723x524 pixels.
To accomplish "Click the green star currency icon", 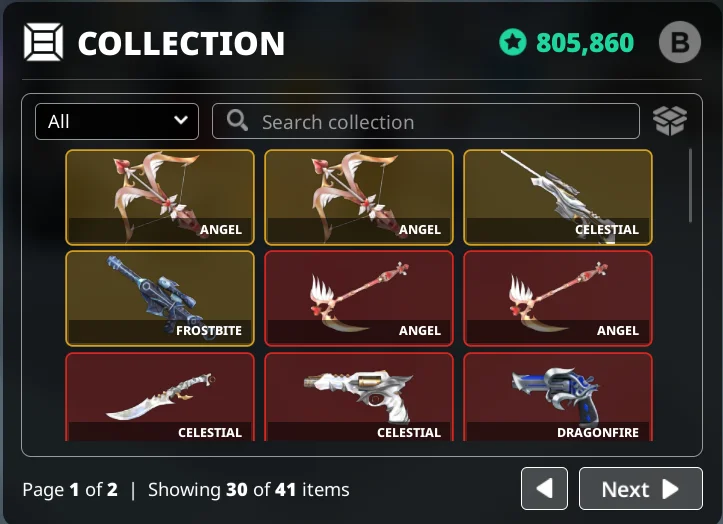I will pyautogui.click(x=513, y=42).
